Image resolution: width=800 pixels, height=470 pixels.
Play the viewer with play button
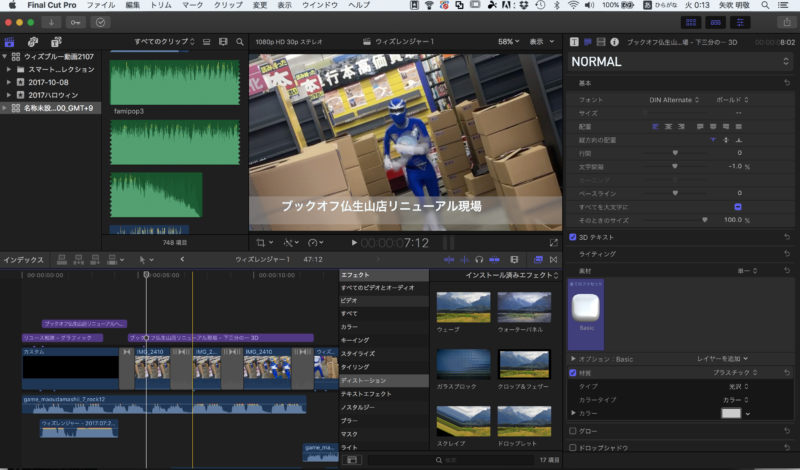[354, 243]
